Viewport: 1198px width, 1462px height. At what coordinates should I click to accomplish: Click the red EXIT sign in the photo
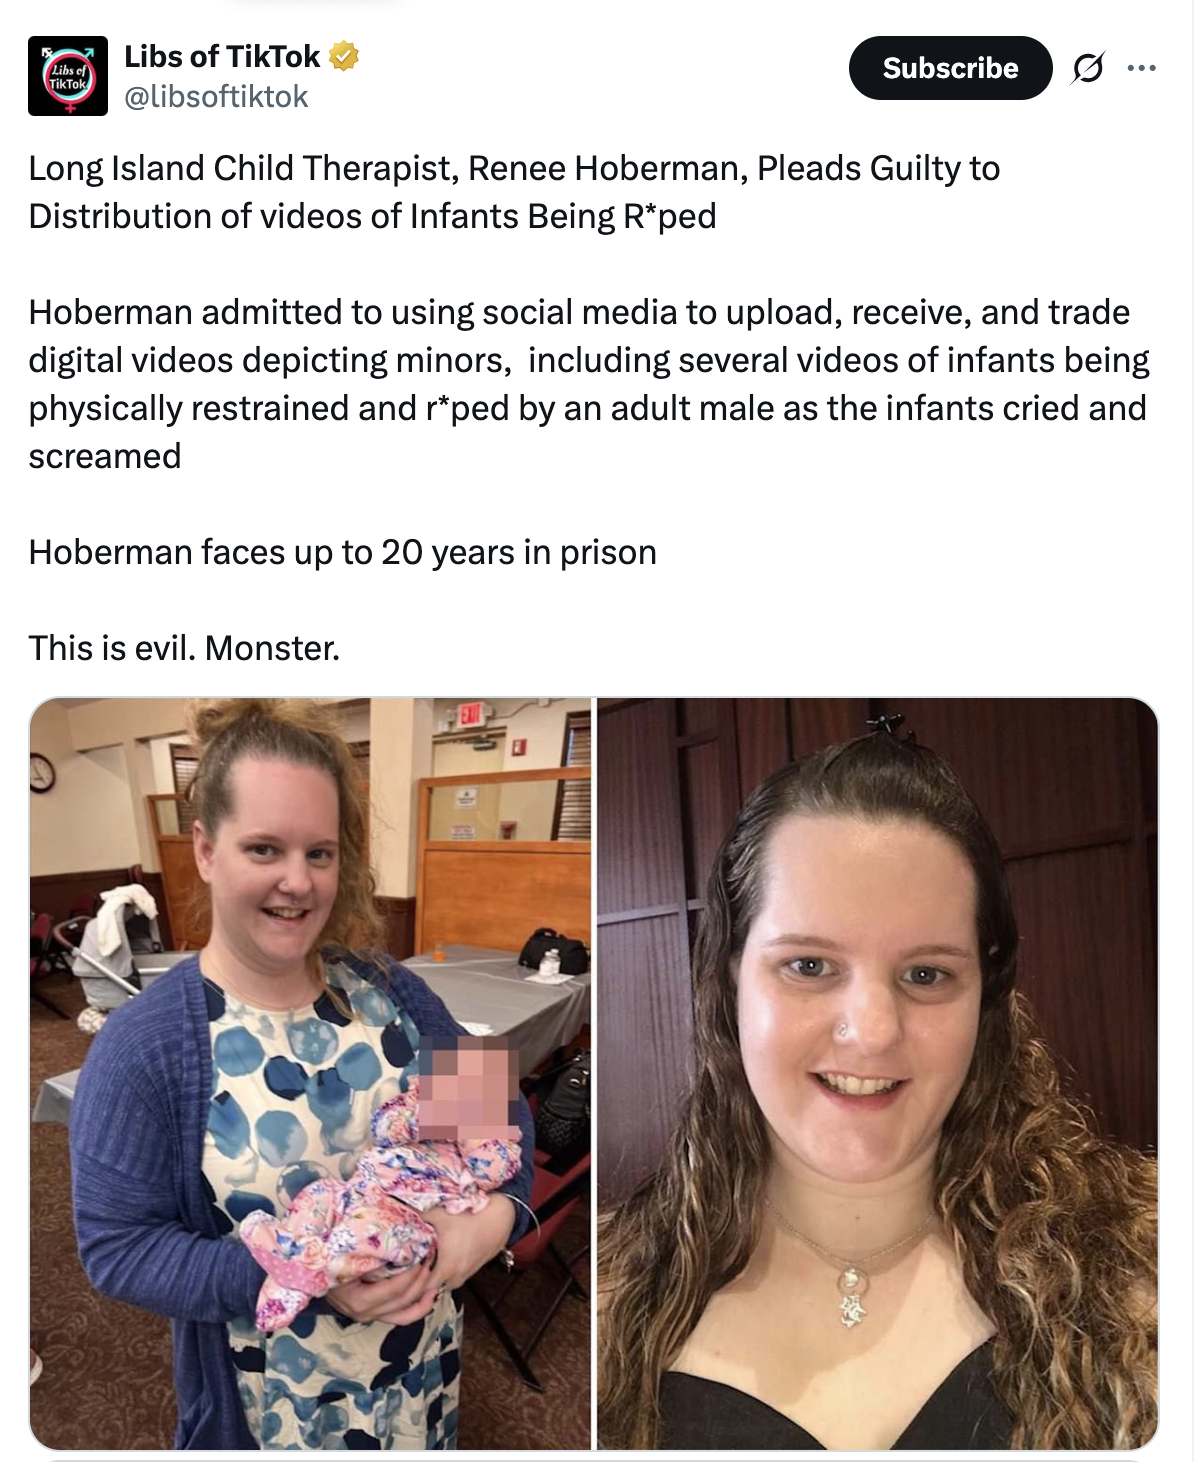(x=471, y=714)
